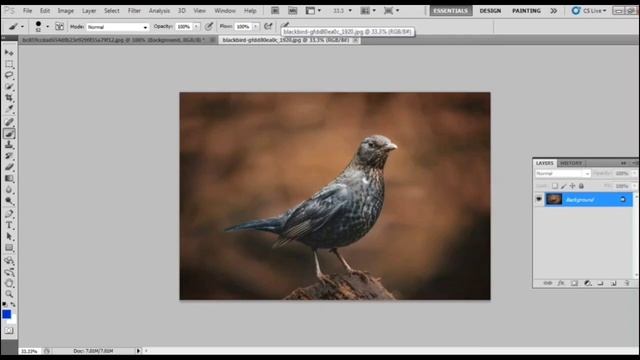Open the Flow slider dropdown arrow
The width and height of the screenshot is (640, 360).
pyautogui.click(x=256, y=27)
